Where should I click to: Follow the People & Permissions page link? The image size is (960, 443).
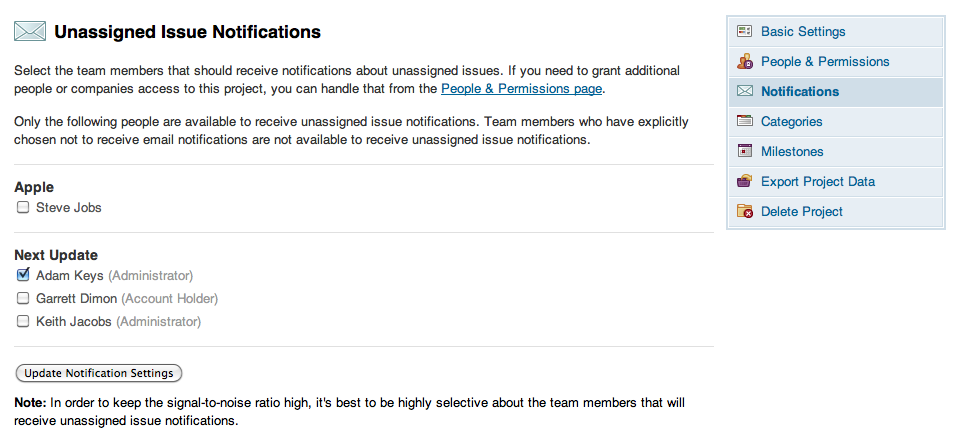521,89
